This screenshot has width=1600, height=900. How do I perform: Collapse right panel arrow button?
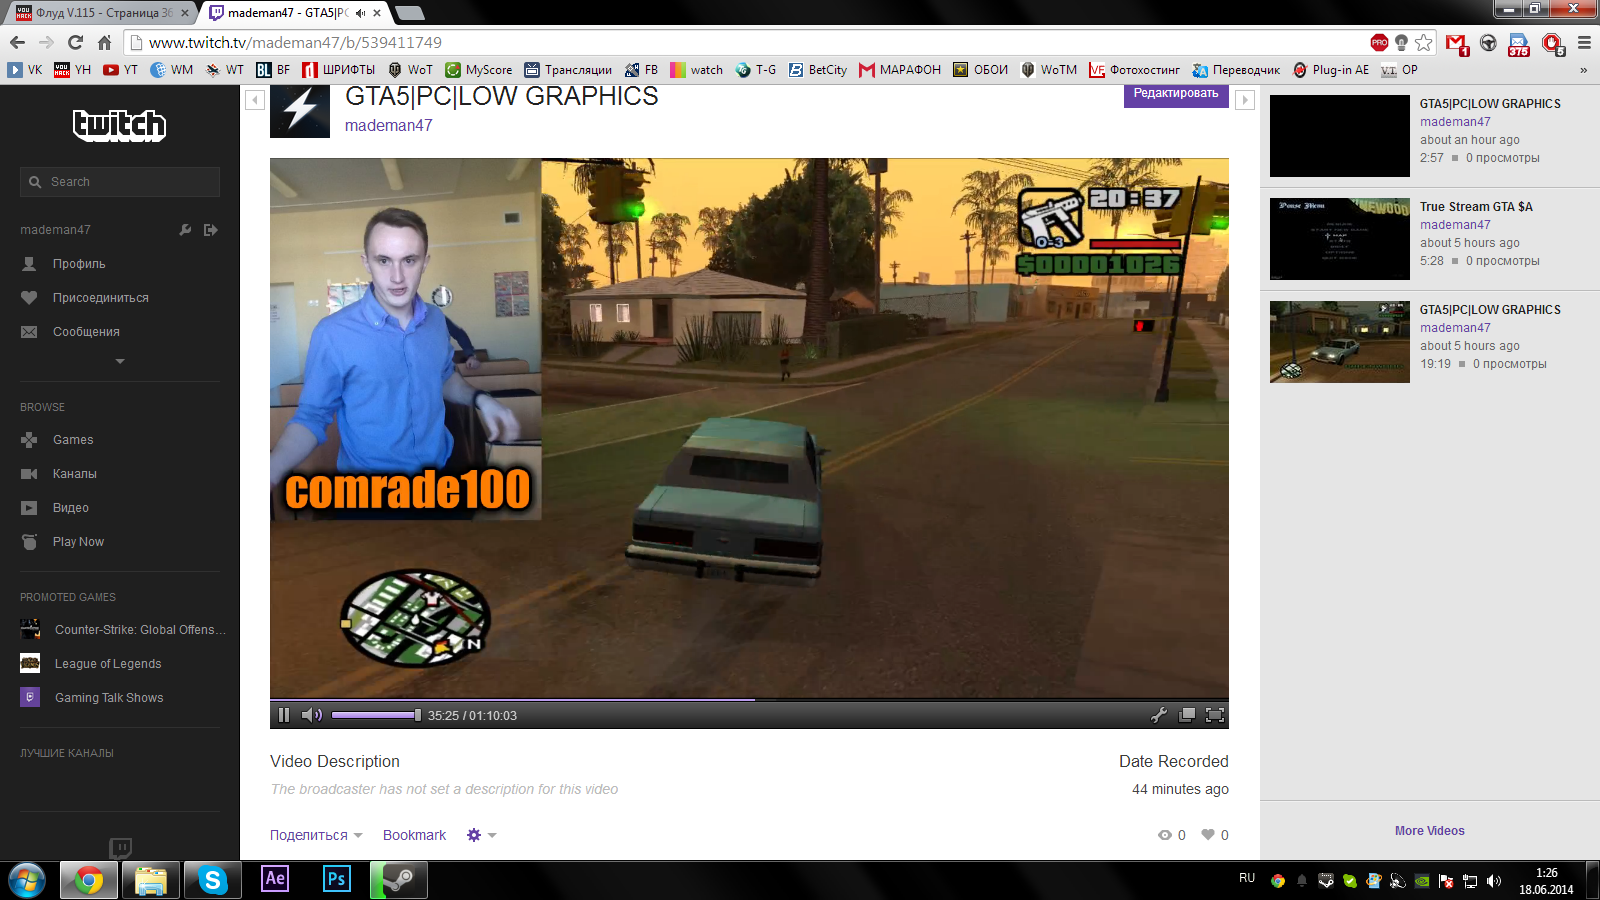tap(1245, 100)
